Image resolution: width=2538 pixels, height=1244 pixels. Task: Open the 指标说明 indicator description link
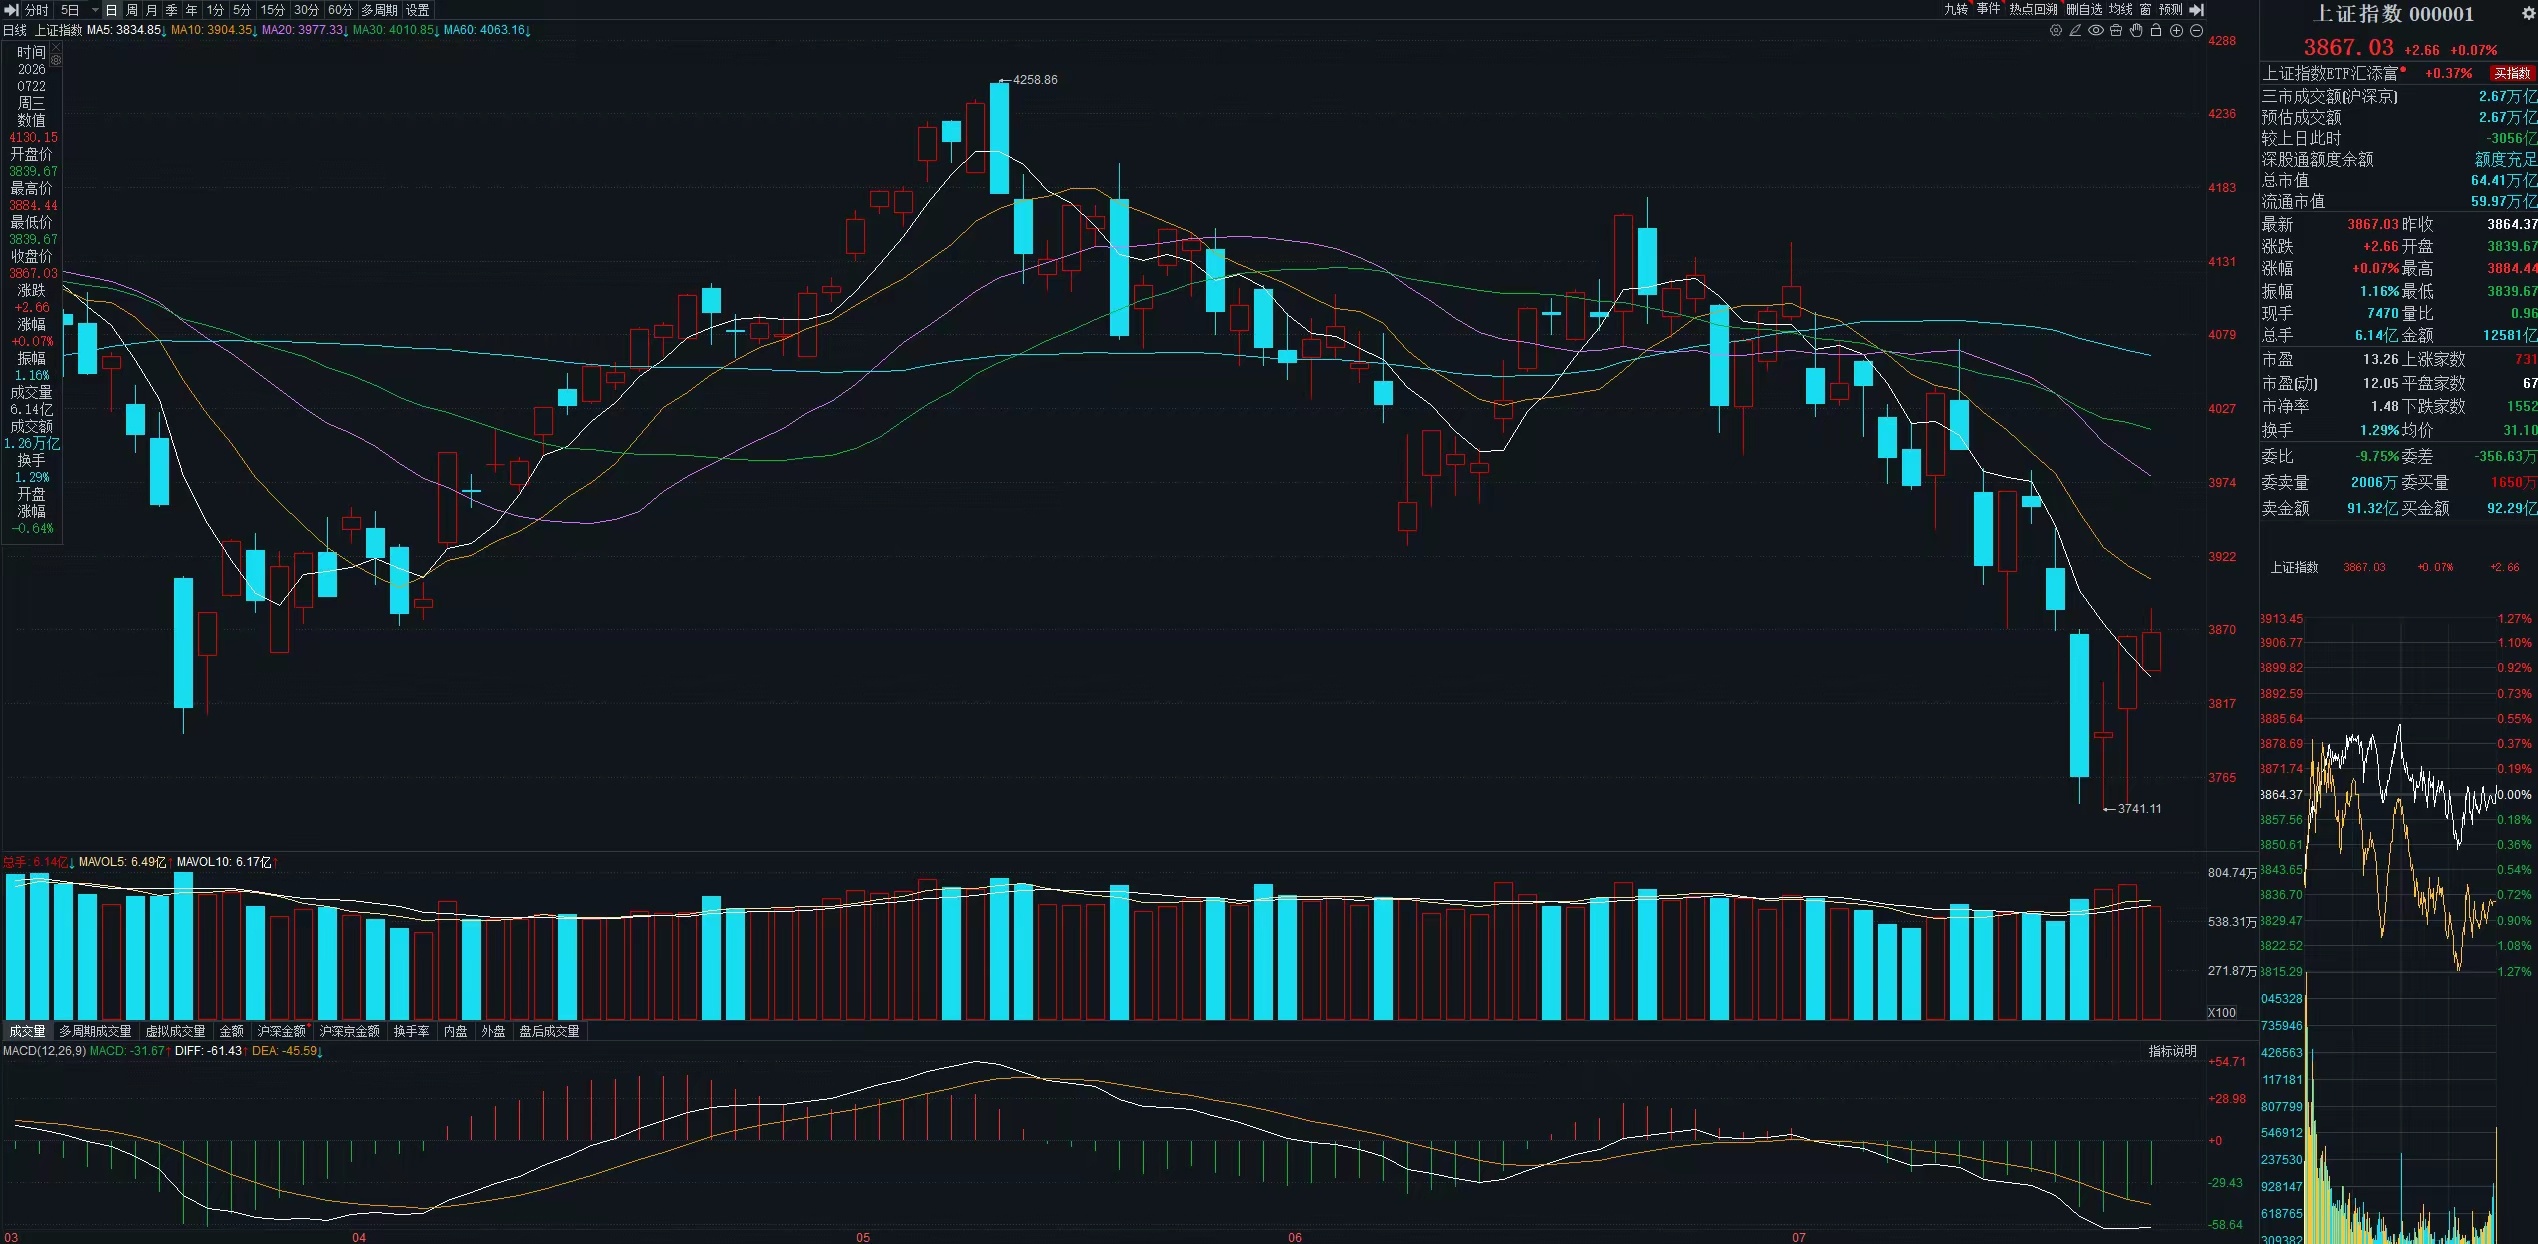[2172, 1051]
